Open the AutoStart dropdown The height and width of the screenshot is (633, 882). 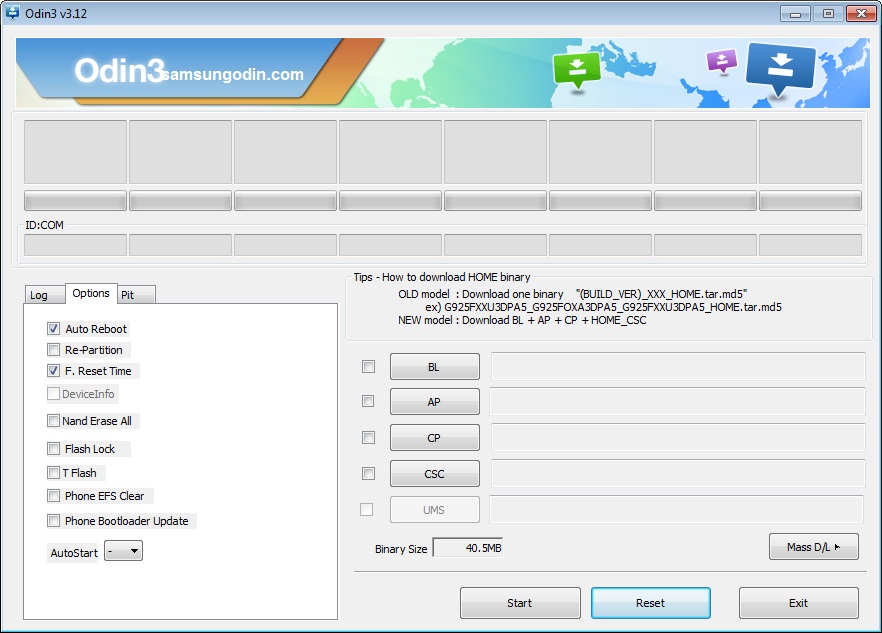click(124, 551)
